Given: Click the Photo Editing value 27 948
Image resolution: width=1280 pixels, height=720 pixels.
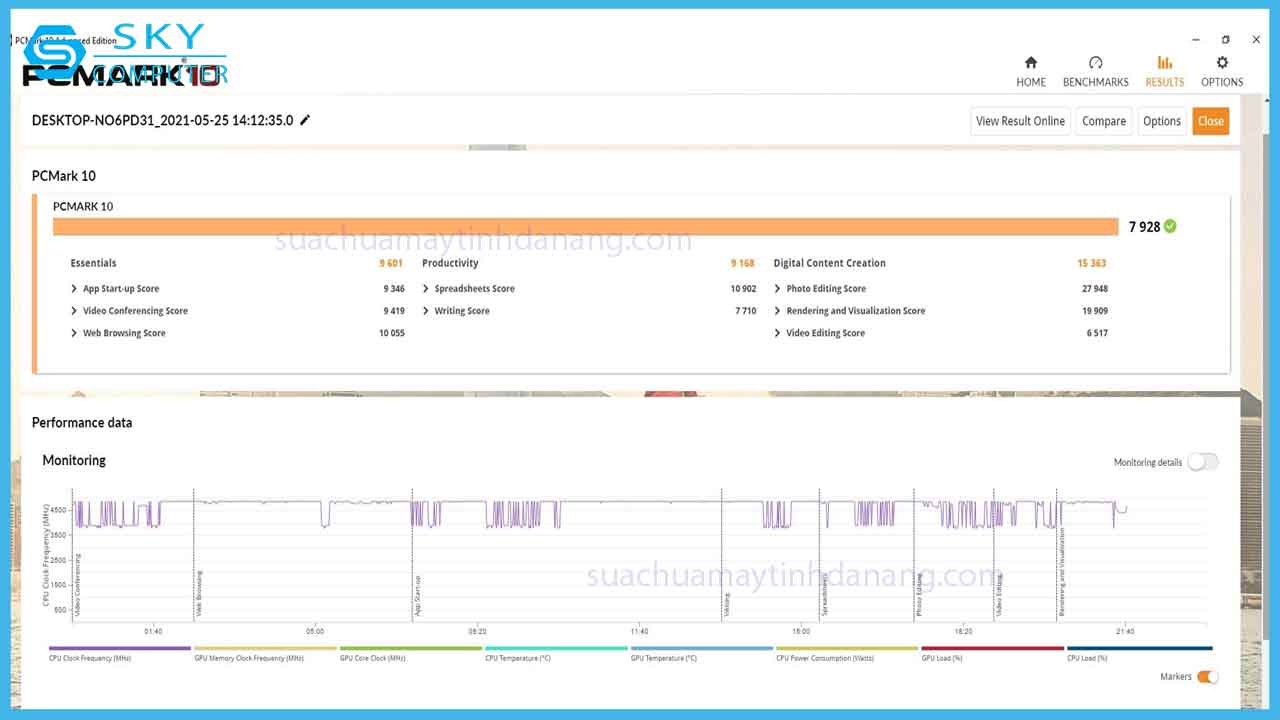Looking at the screenshot, I should click(1095, 289).
